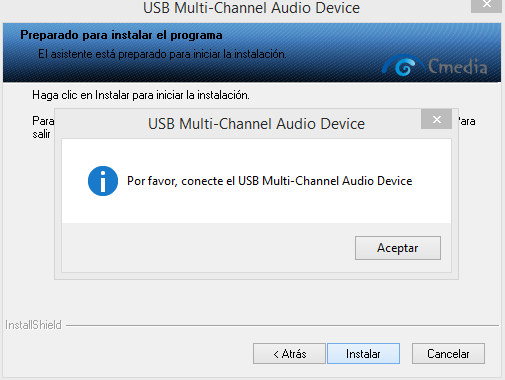Screen dimensions: 505x380
Task: Go back with the Atrás button
Action: coord(289,354)
